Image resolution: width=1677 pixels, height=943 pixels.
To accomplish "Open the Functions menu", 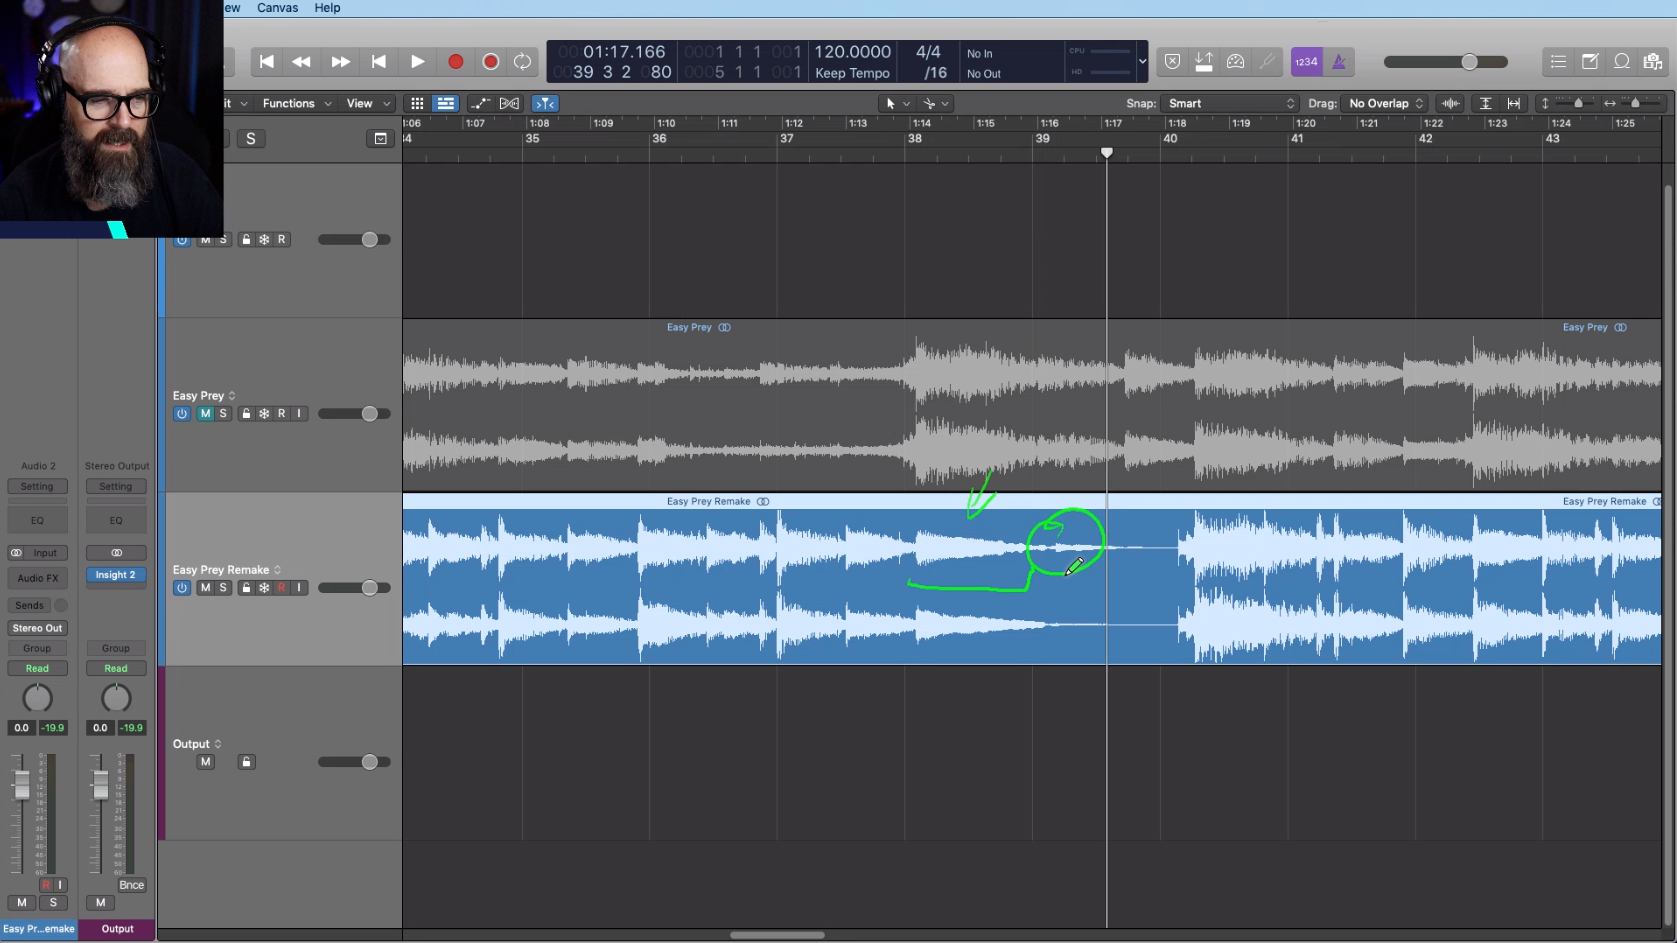I will pos(297,104).
